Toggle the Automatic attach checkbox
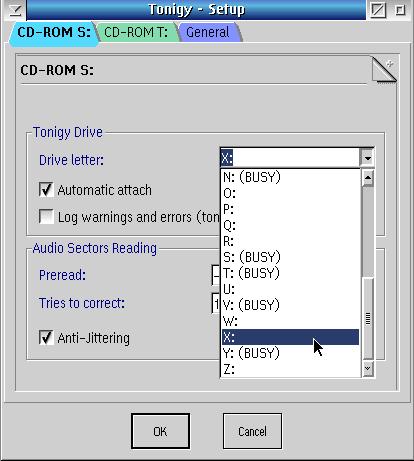The image size is (414, 461). point(46,190)
